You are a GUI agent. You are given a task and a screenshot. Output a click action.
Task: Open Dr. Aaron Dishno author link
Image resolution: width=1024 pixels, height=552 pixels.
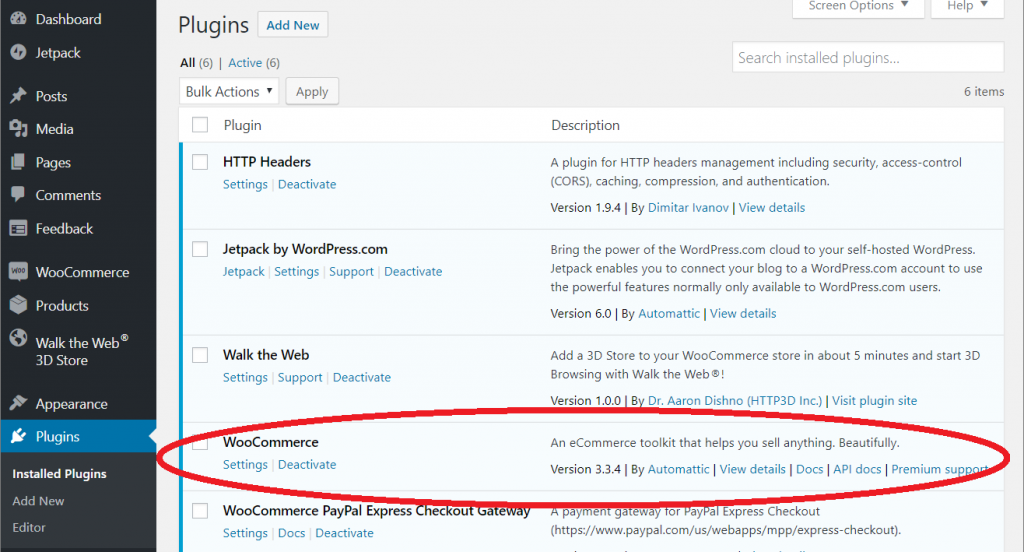735,400
